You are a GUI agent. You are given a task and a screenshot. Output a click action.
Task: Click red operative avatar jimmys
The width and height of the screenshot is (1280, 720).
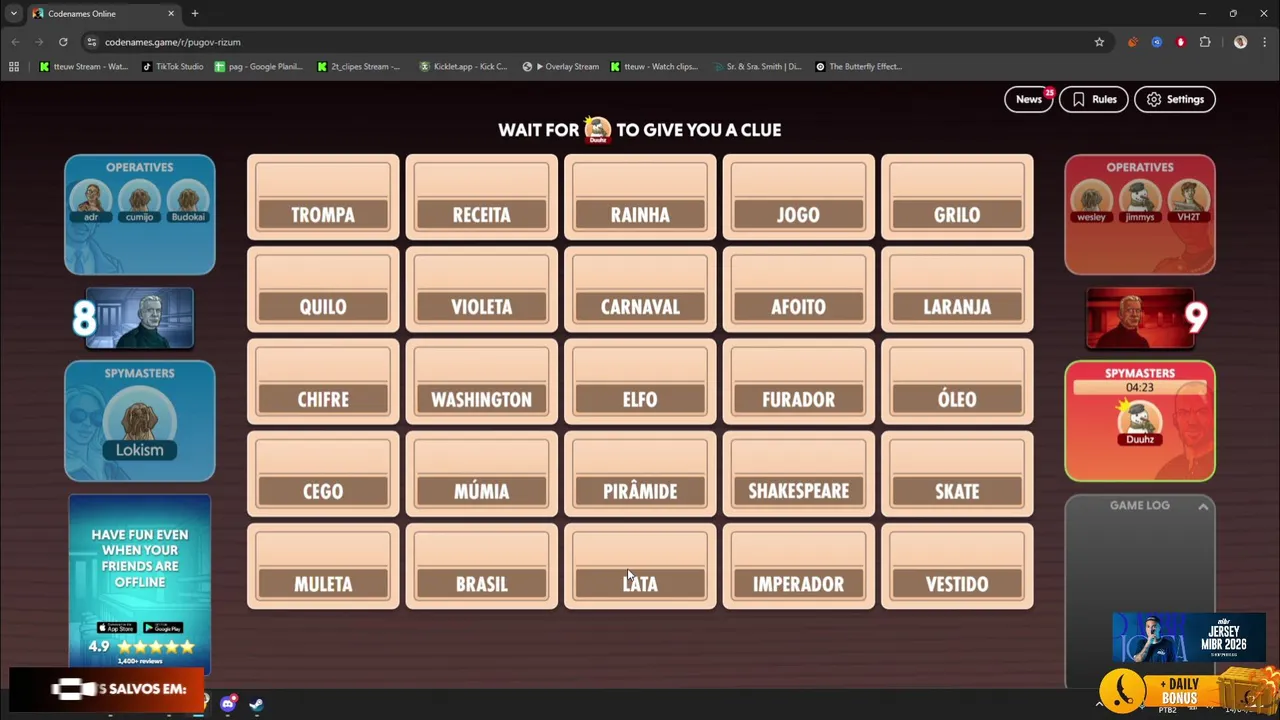(1139, 201)
